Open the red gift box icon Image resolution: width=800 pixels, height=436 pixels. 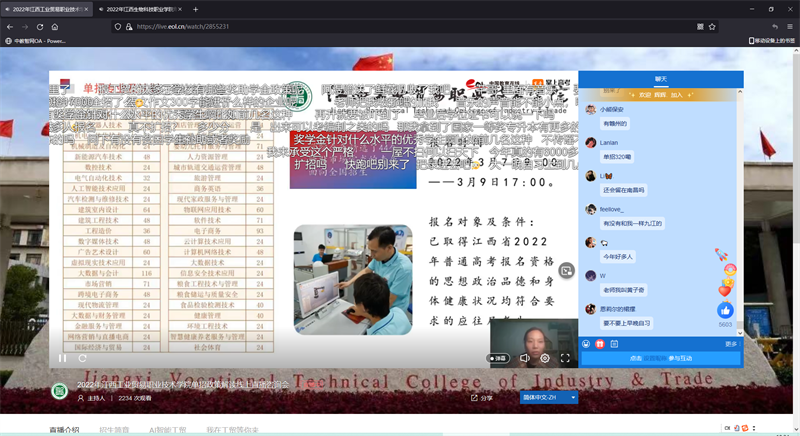(x=600, y=344)
